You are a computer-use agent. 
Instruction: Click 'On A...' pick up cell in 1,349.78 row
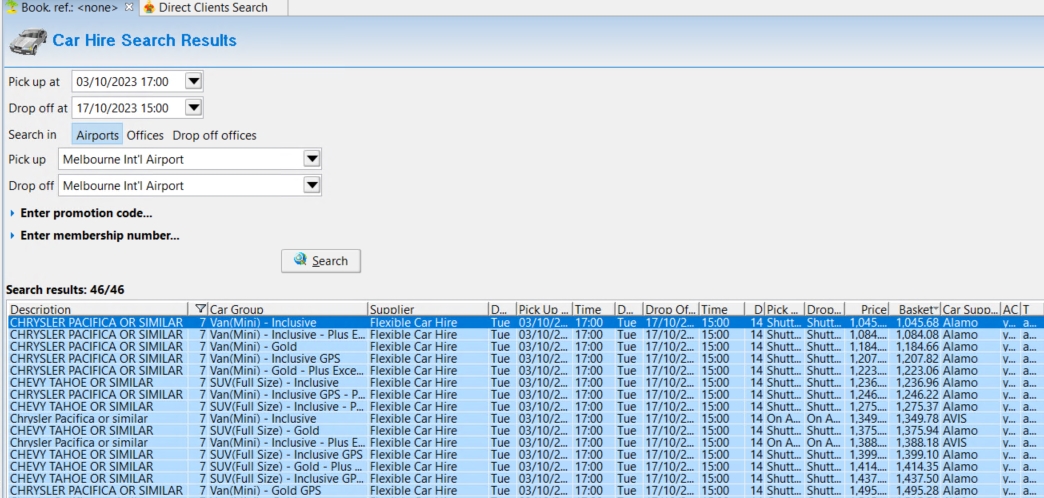pos(784,419)
